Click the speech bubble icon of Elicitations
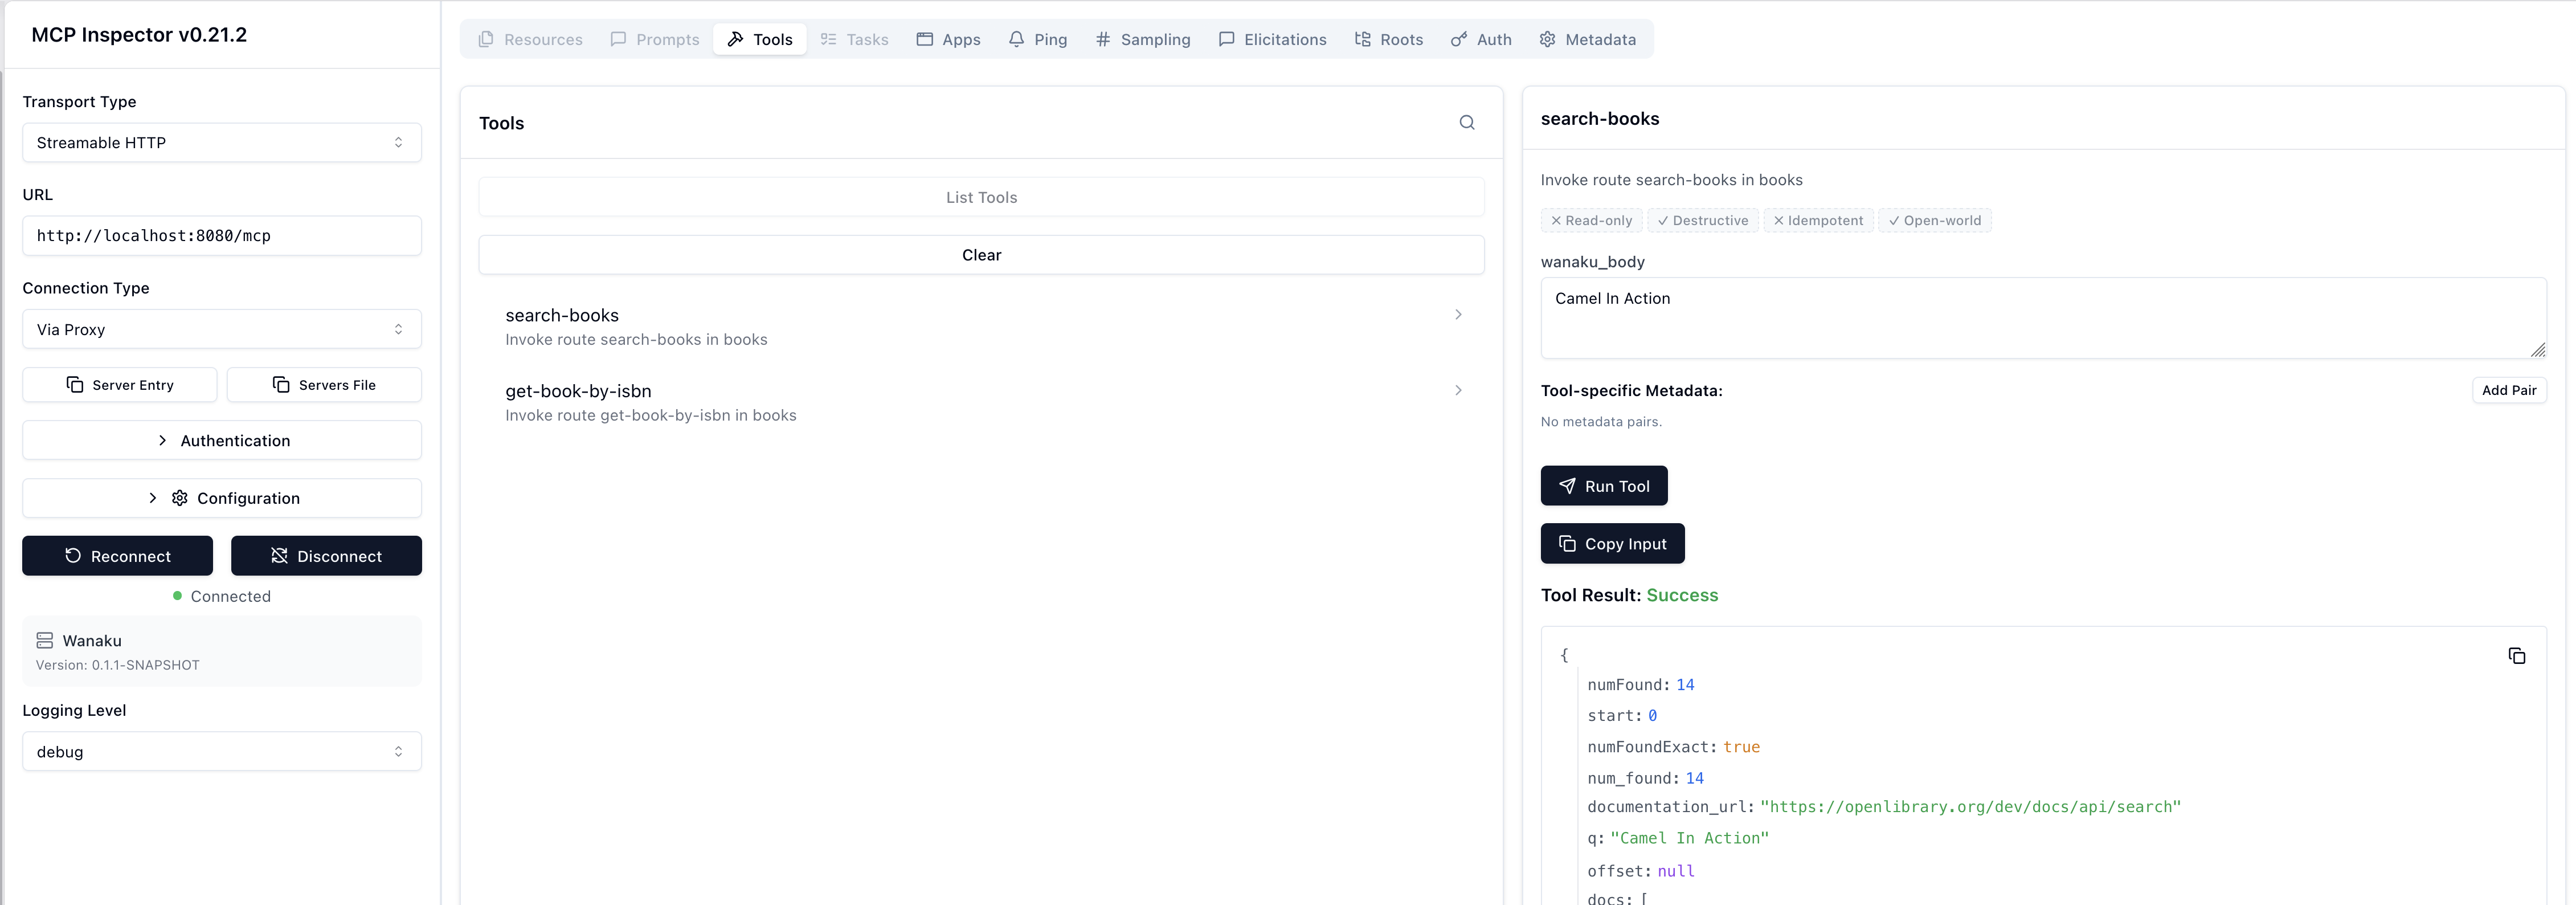Viewport: 2576px width, 905px height. click(1226, 39)
